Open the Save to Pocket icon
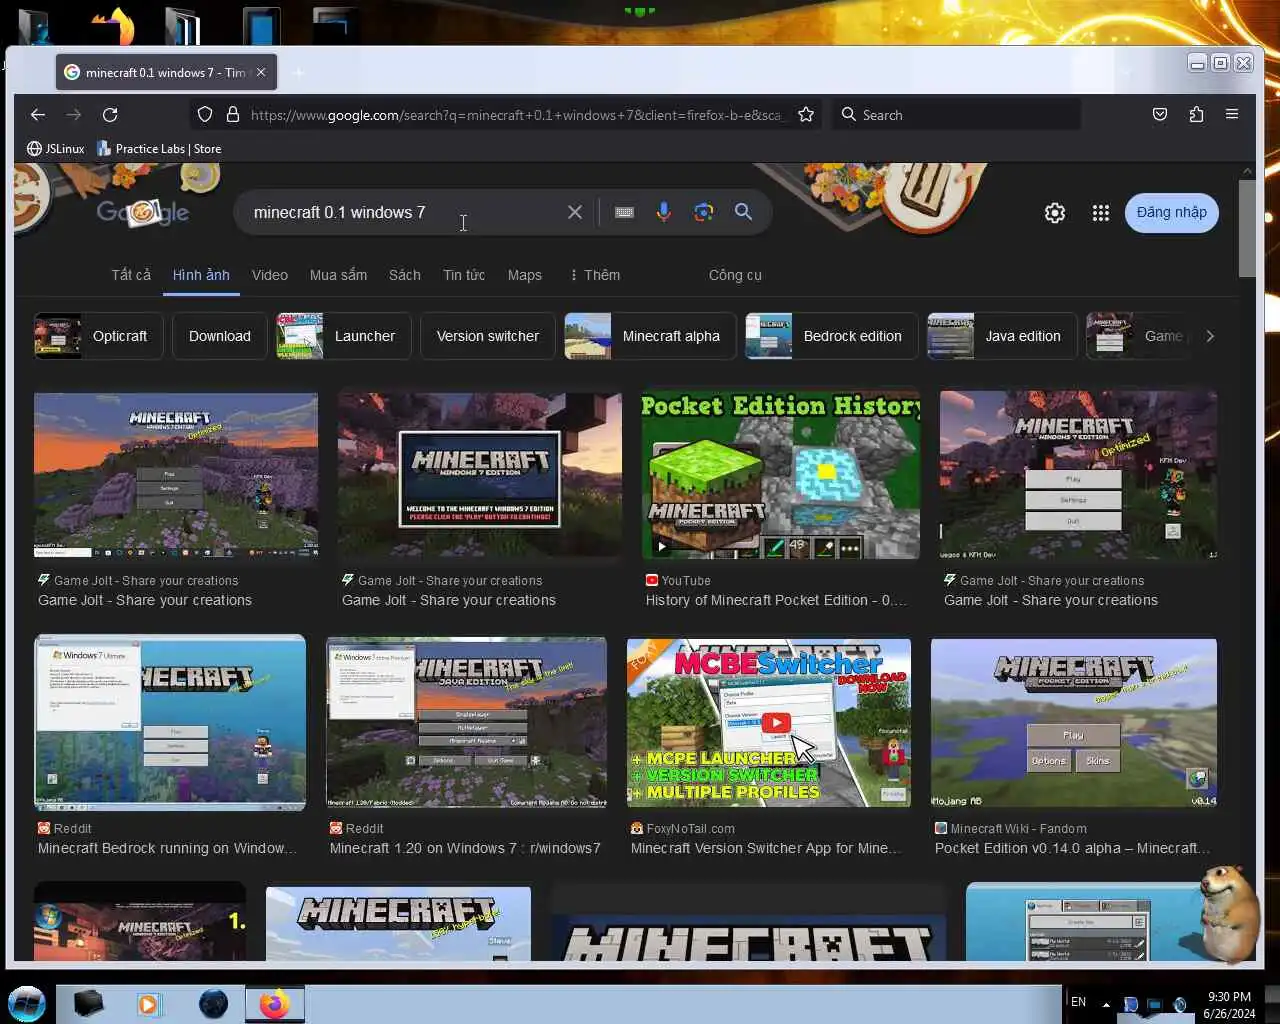The height and width of the screenshot is (1024, 1280). [x=1160, y=115]
